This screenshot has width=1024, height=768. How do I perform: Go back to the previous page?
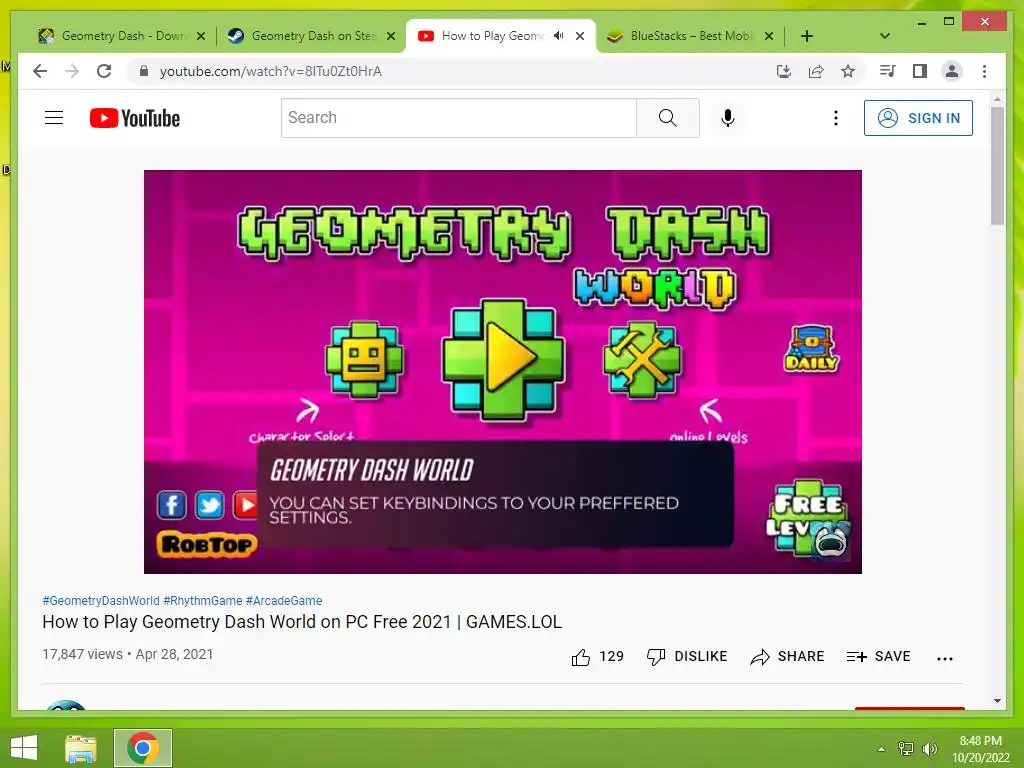click(x=40, y=71)
